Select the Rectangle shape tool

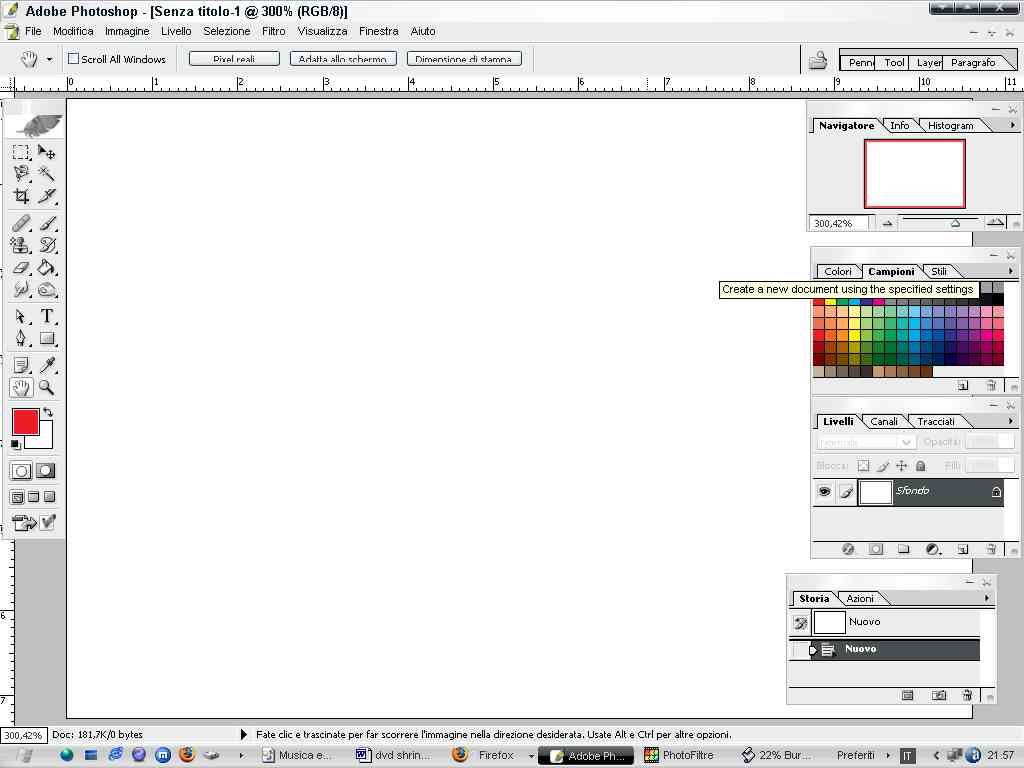pos(46,338)
